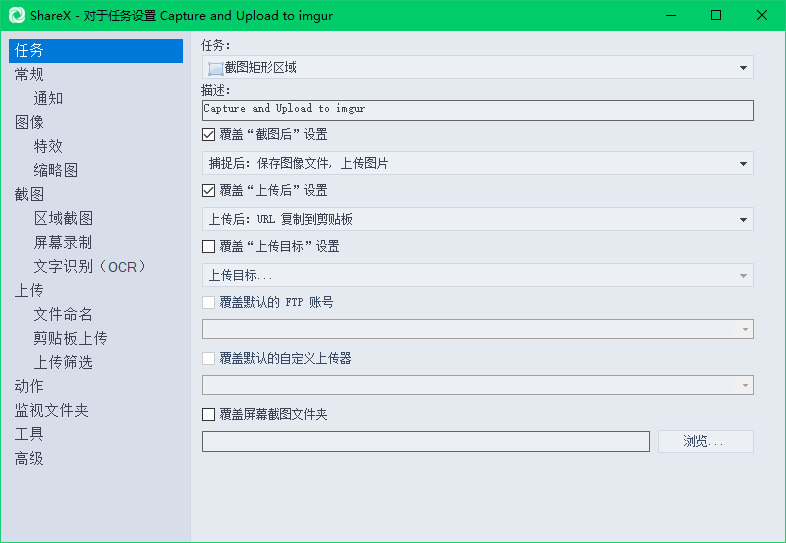786x543 pixels.
Task: Click the 描述 text field
Action: (477, 109)
